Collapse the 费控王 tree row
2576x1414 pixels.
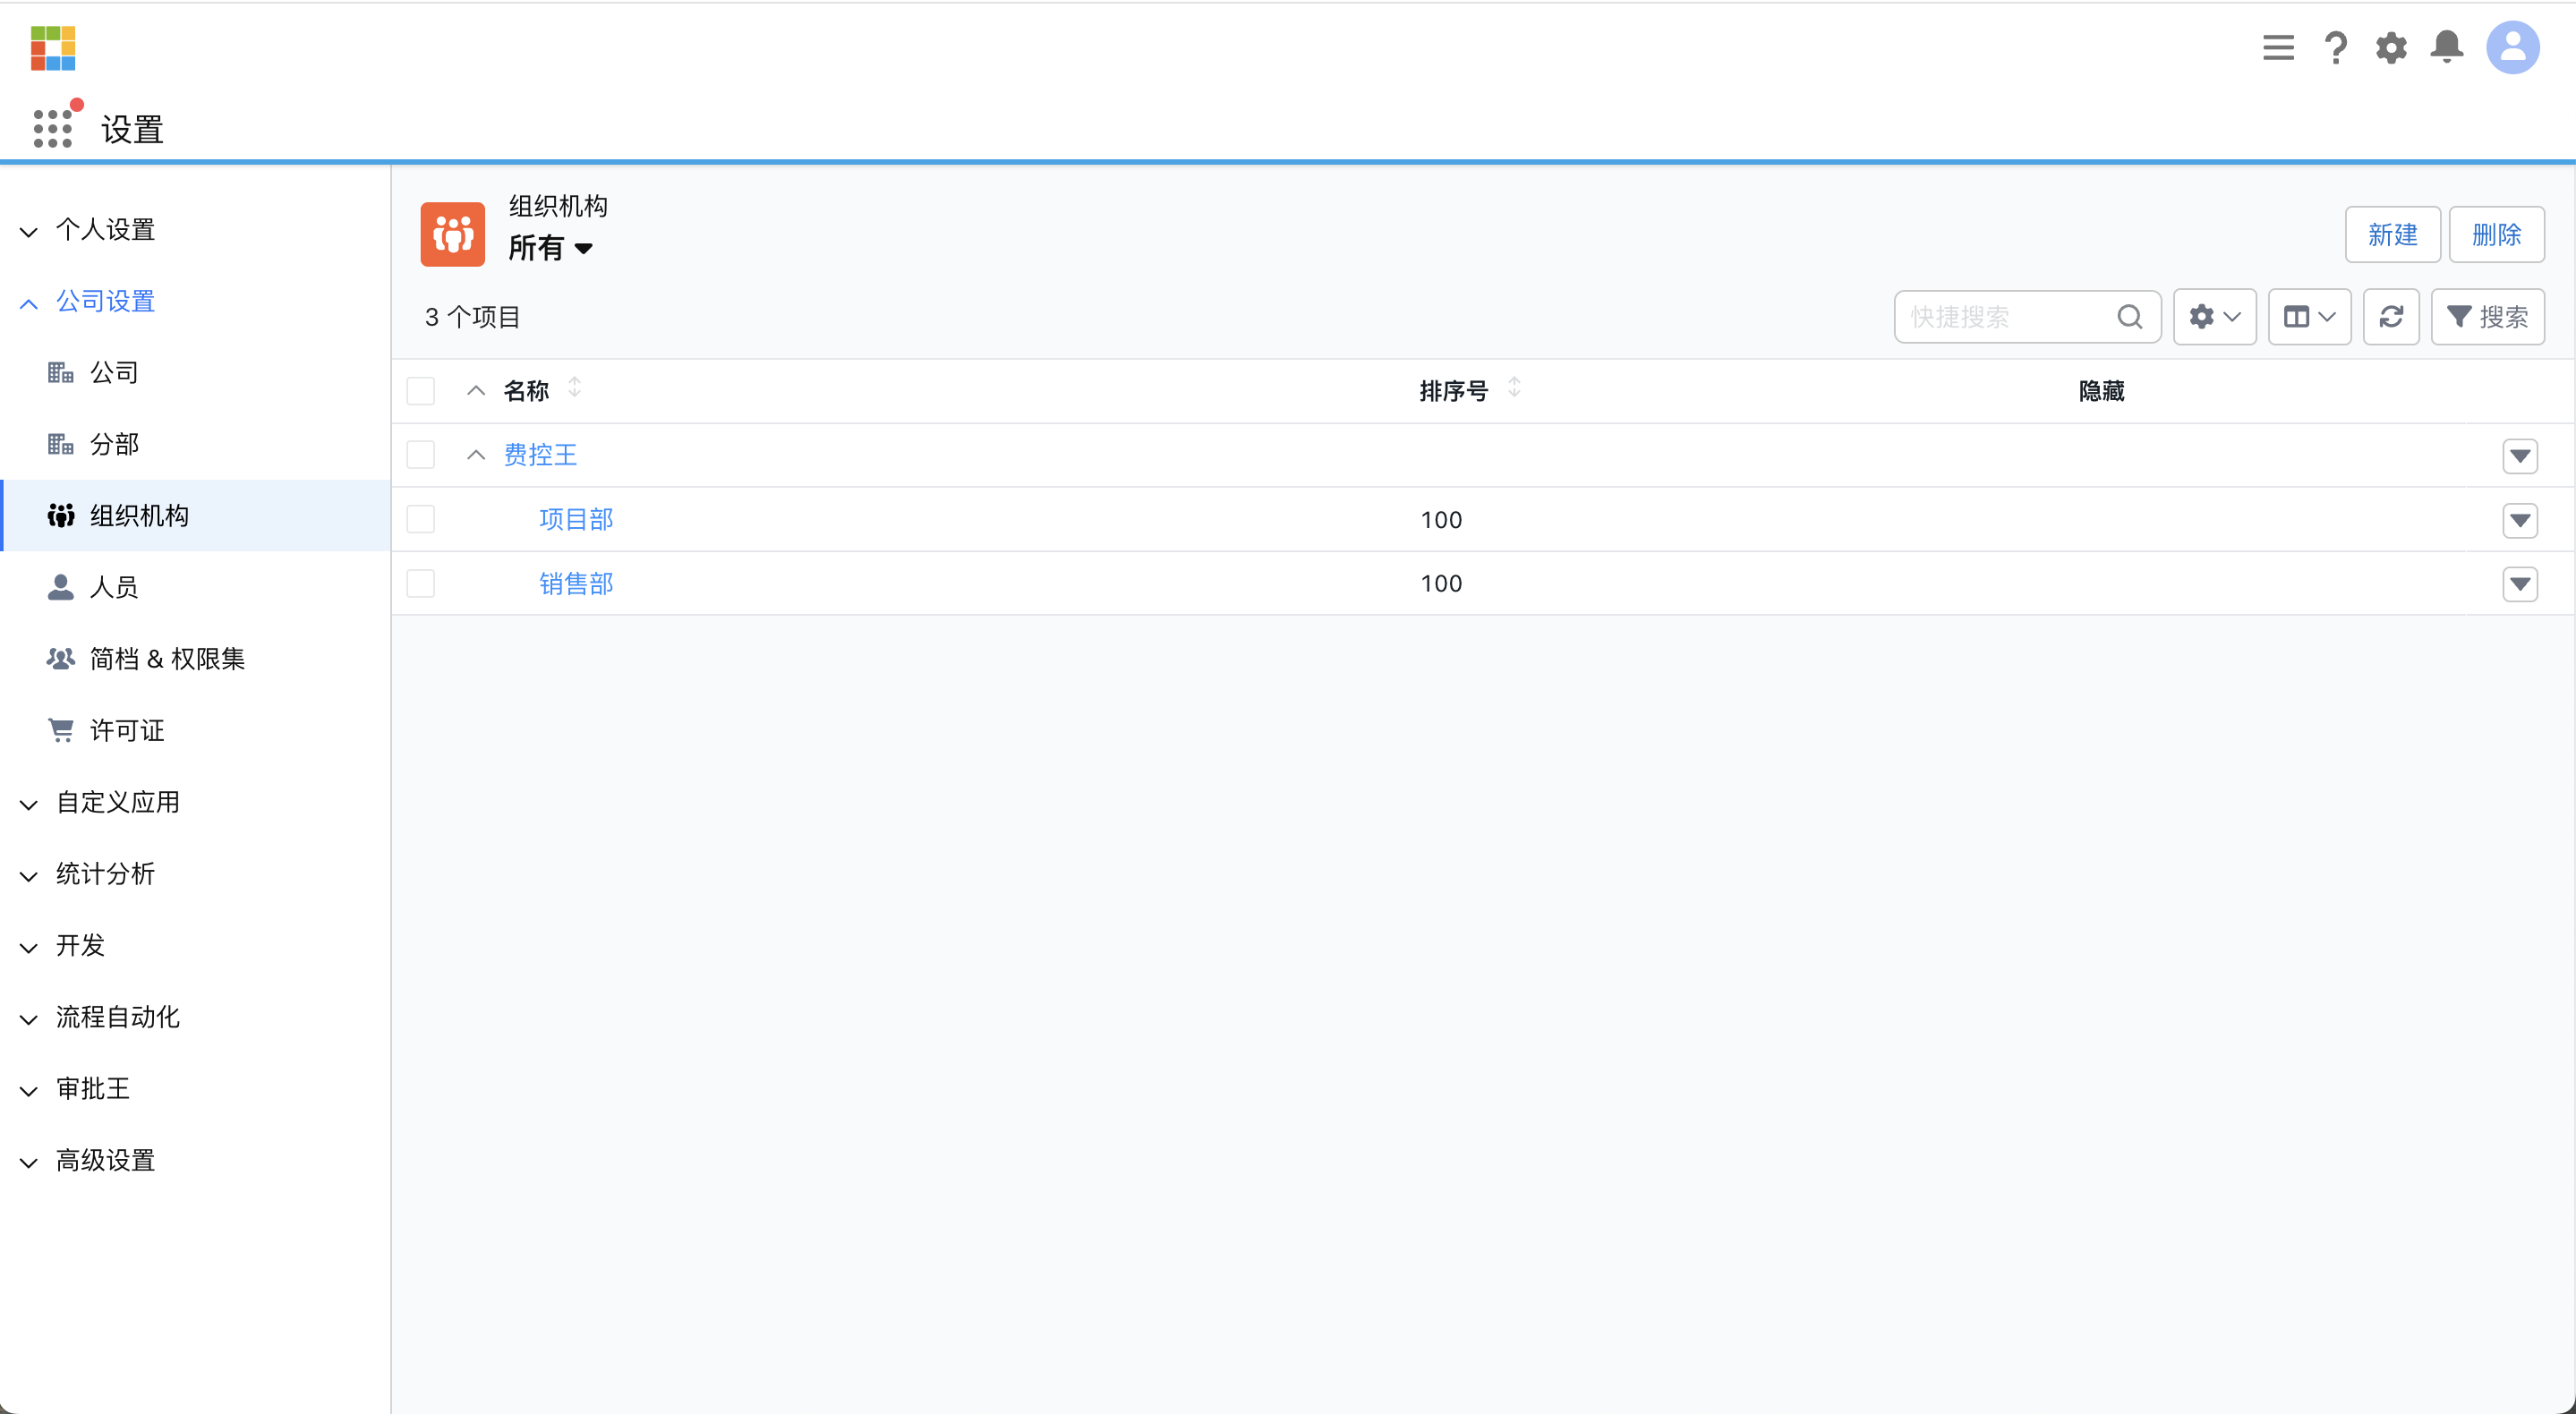point(476,455)
